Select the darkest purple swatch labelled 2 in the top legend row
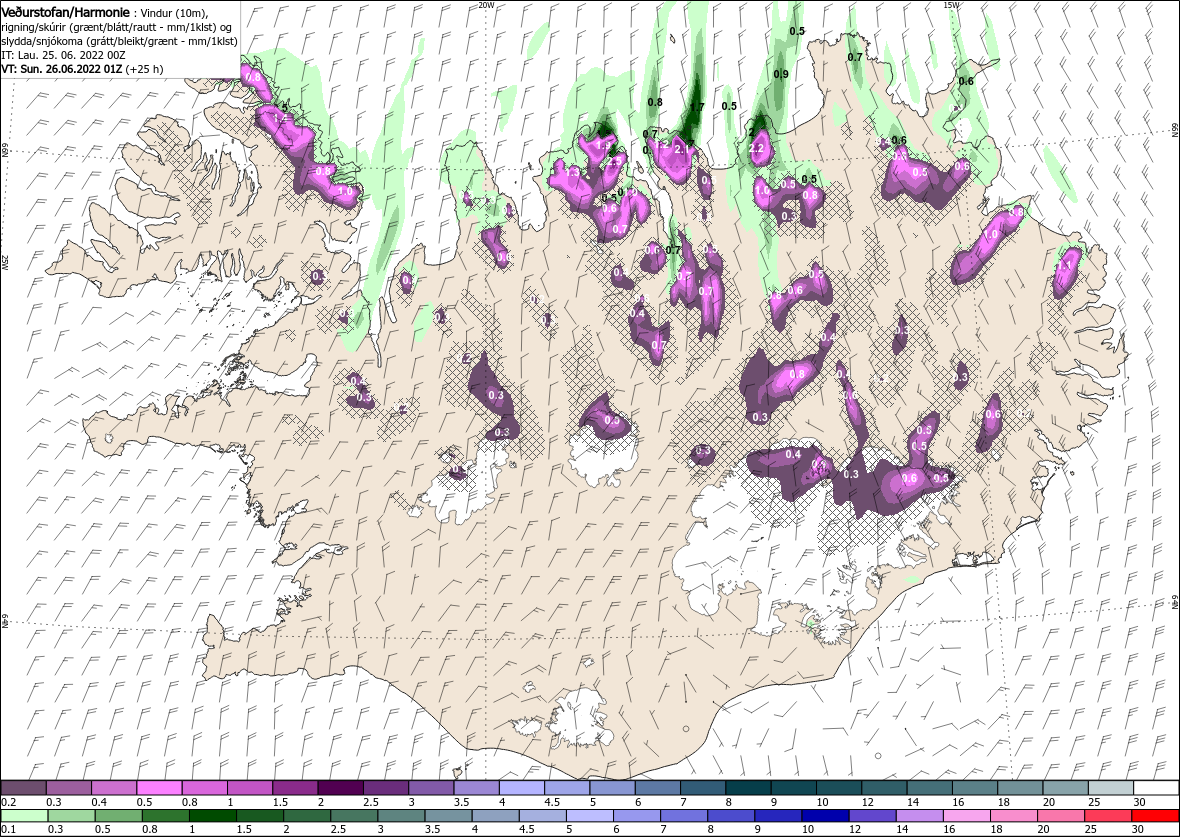 [x=340, y=787]
